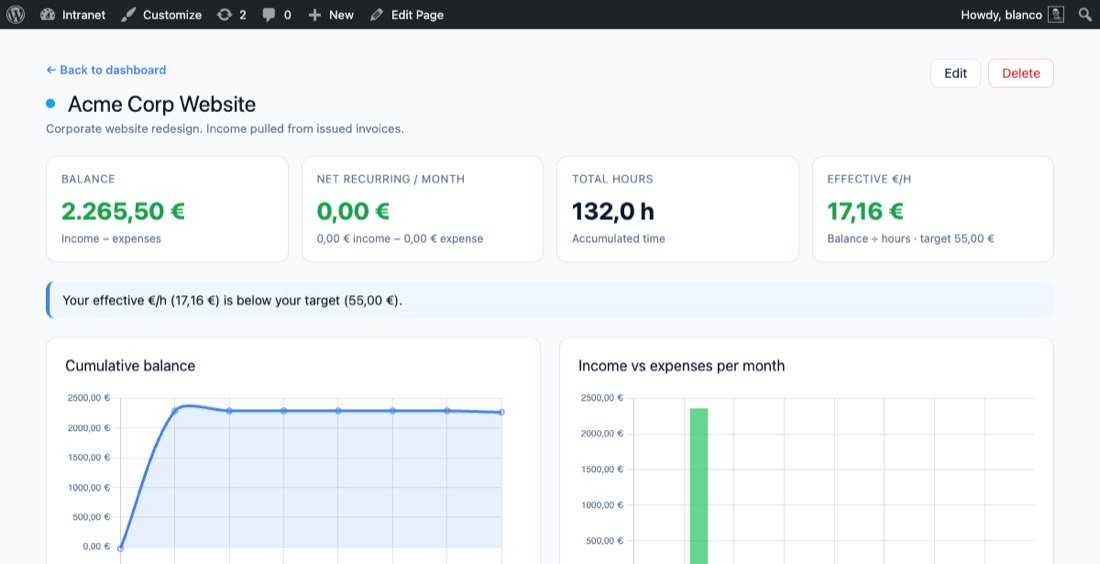
Task: Open the WordPress logo menu
Action: [15, 15]
